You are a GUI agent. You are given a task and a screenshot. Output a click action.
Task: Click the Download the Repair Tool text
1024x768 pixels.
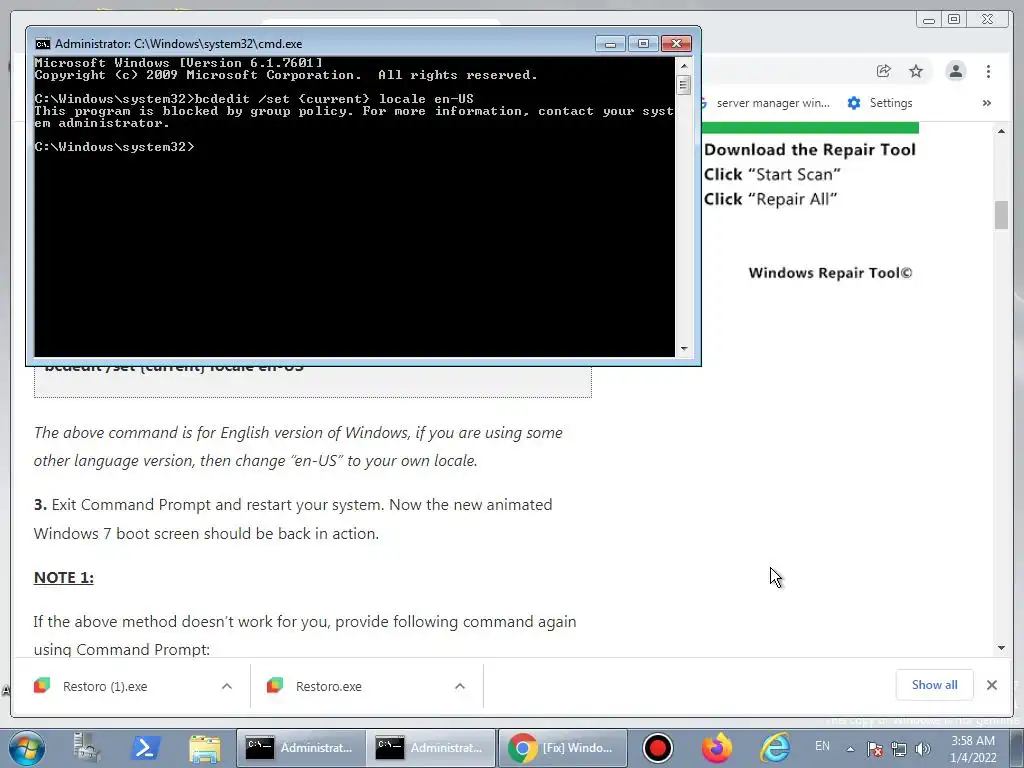point(810,150)
